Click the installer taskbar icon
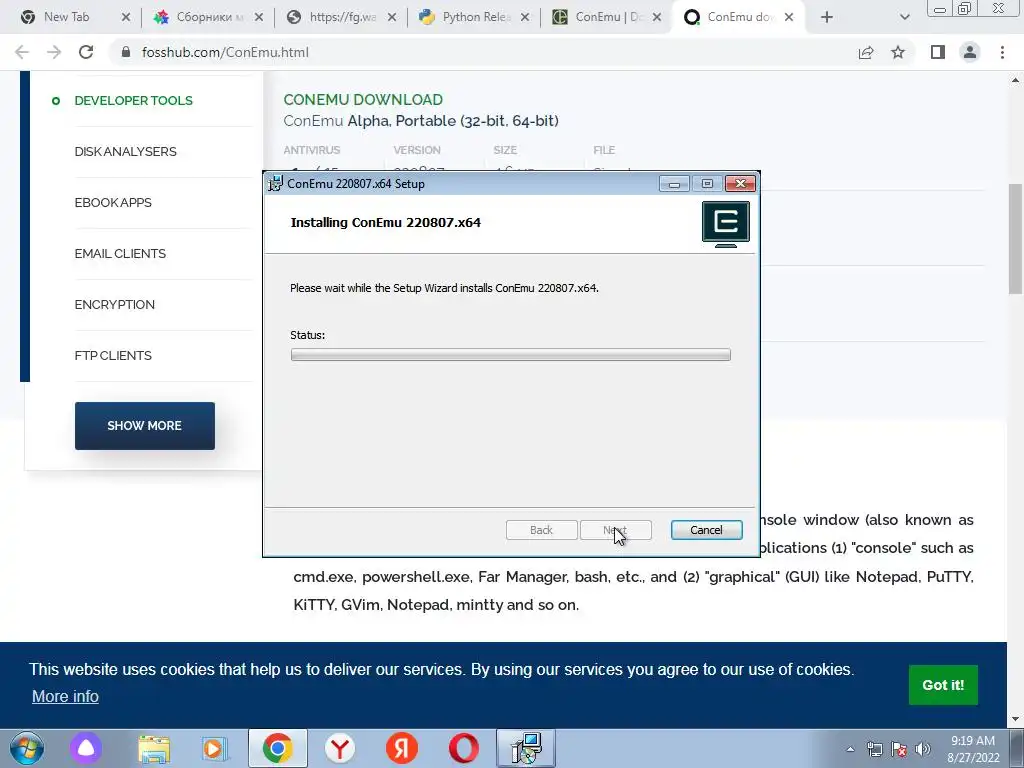This screenshot has height=768, width=1024. tap(526, 748)
